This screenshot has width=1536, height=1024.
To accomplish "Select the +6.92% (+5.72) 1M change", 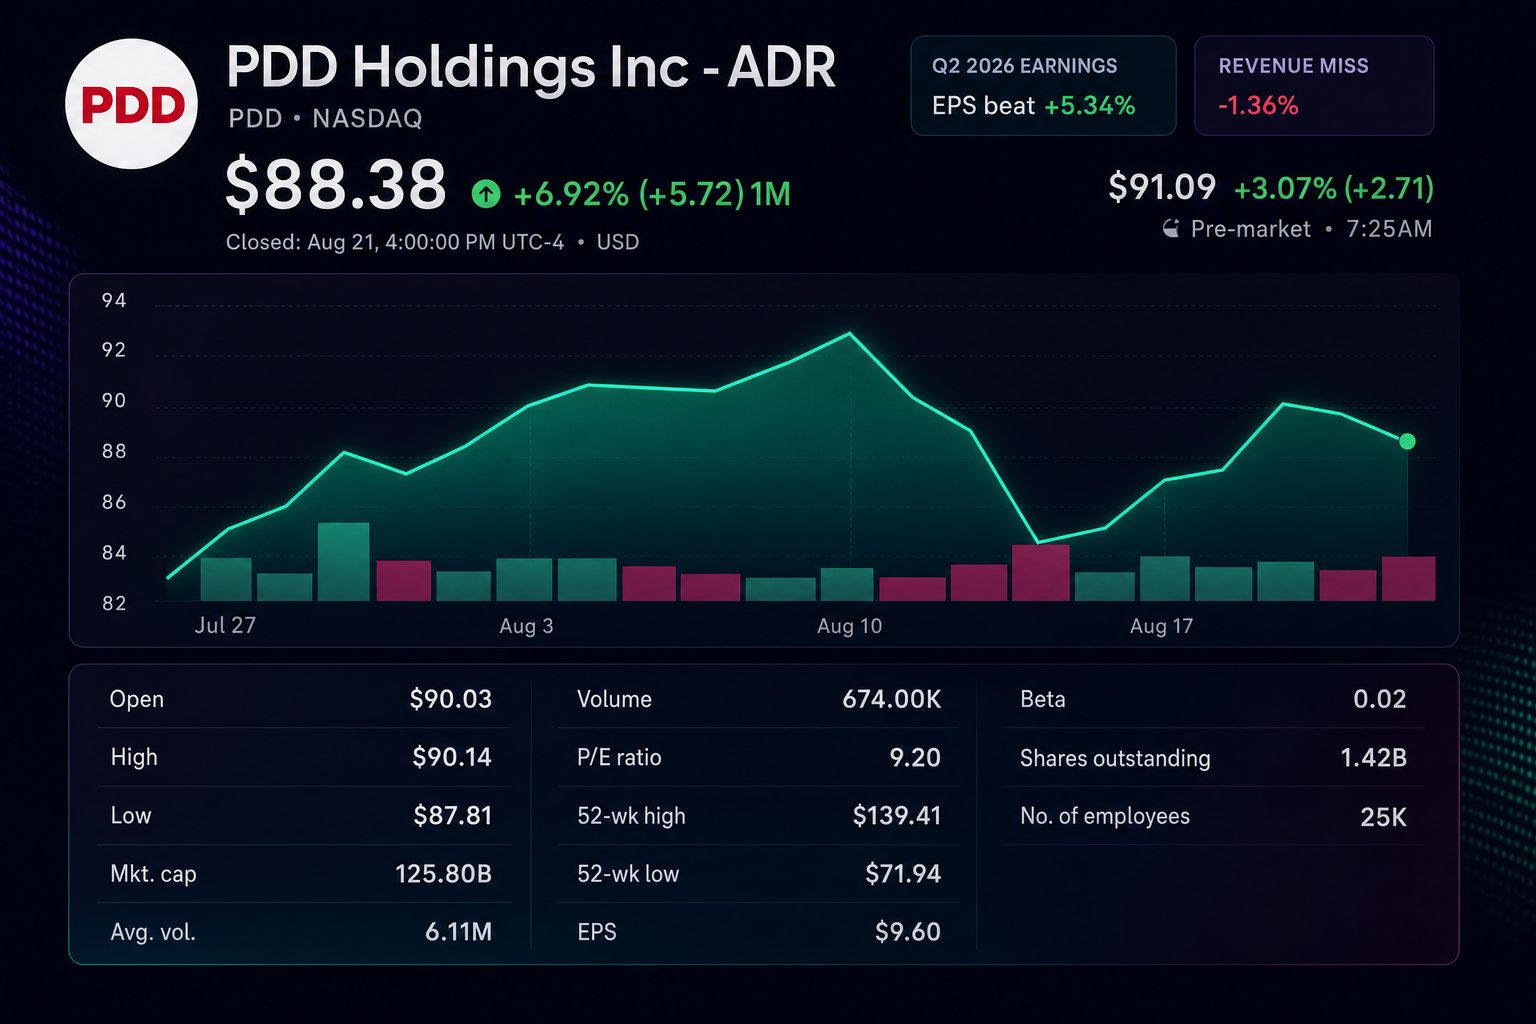I will [x=651, y=194].
